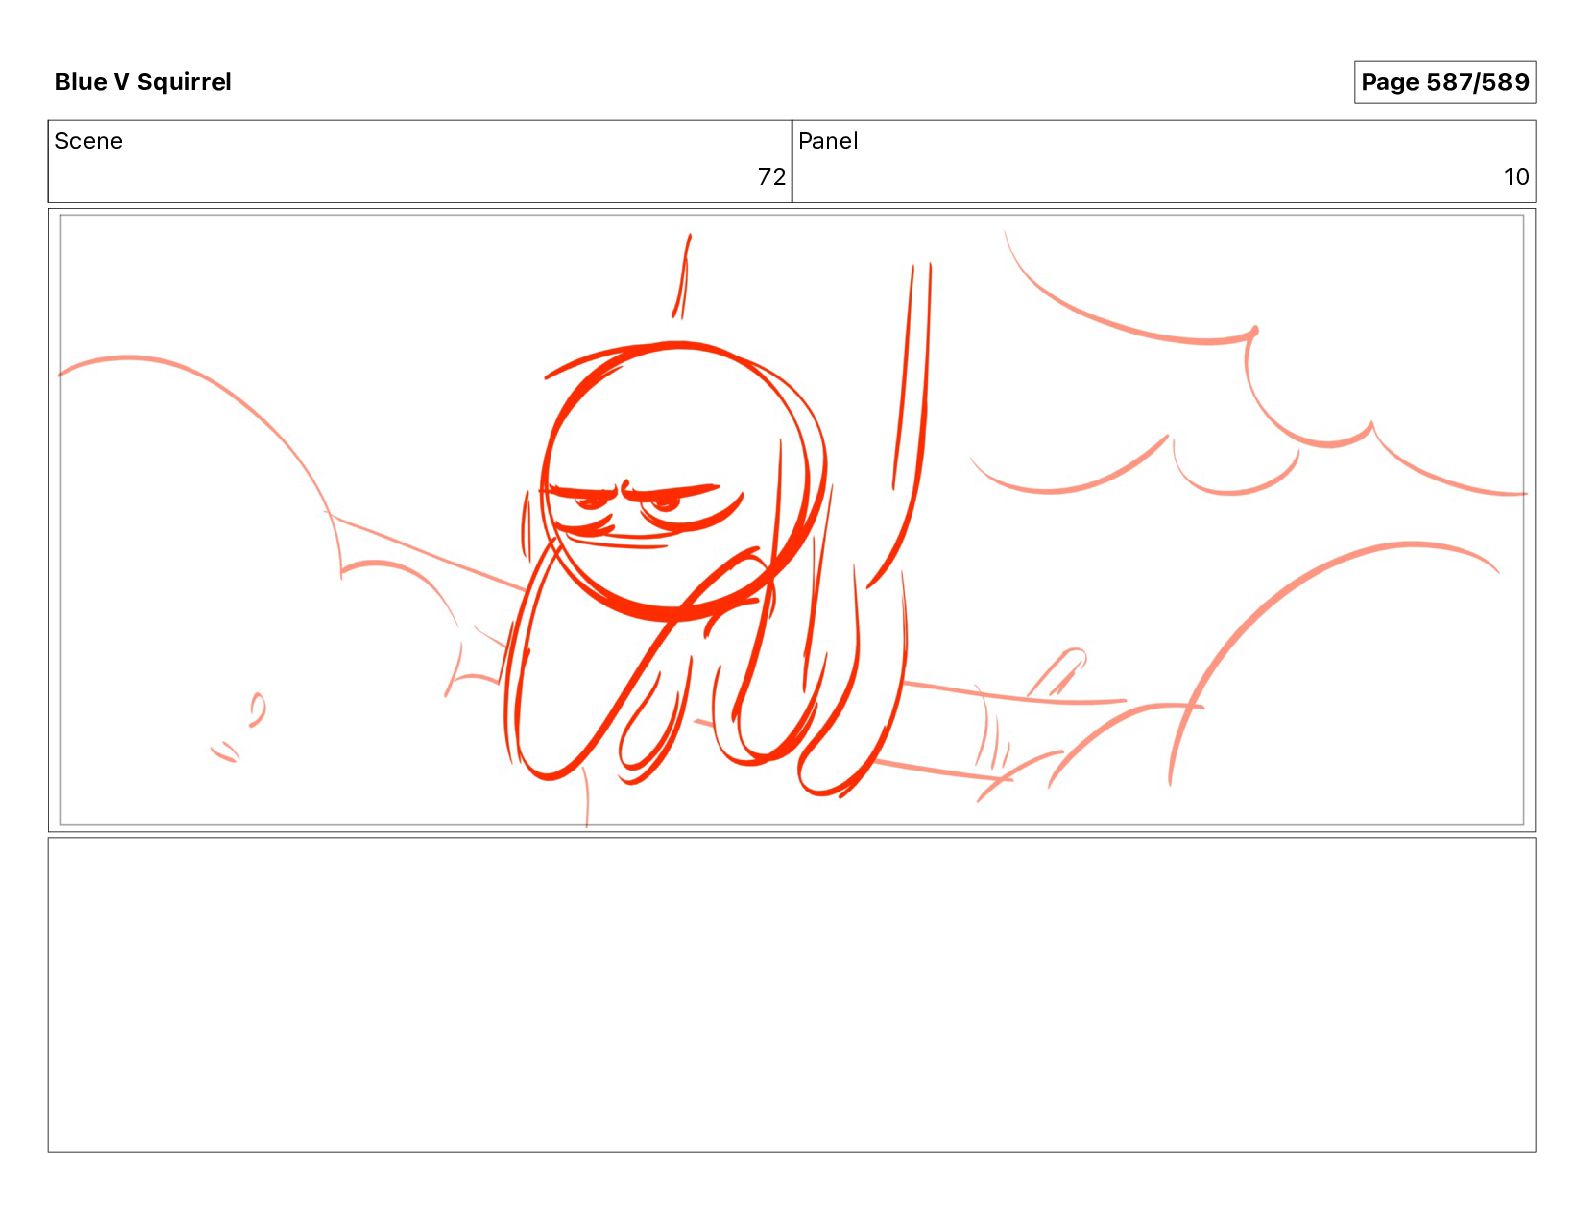
Task: Click the 'Blue V Squirrel' title text
Action: (x=143, y=82)
